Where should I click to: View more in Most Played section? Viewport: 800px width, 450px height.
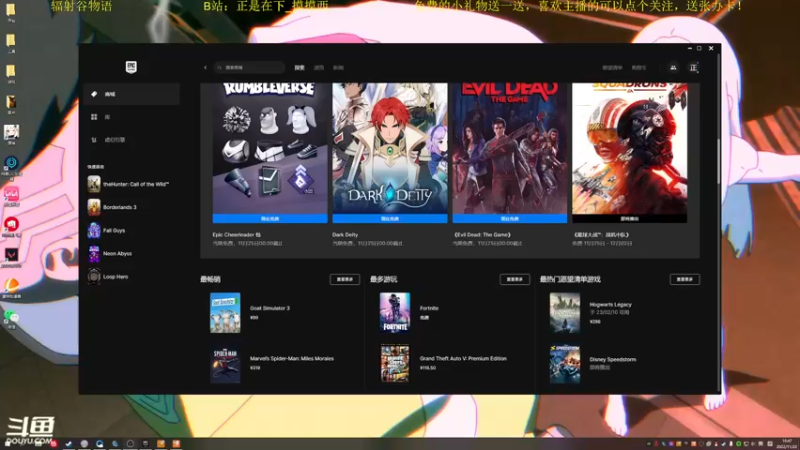pos(515,279)
